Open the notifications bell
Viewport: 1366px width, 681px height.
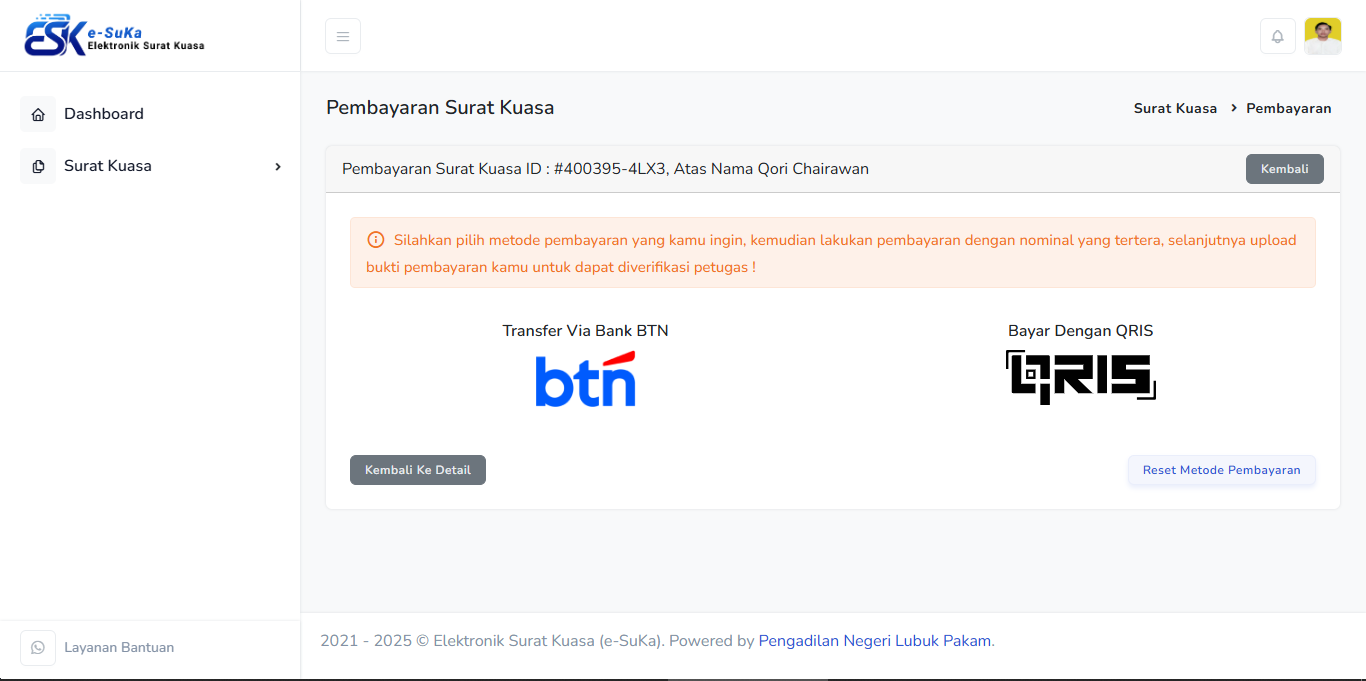tap(1277, 36)
